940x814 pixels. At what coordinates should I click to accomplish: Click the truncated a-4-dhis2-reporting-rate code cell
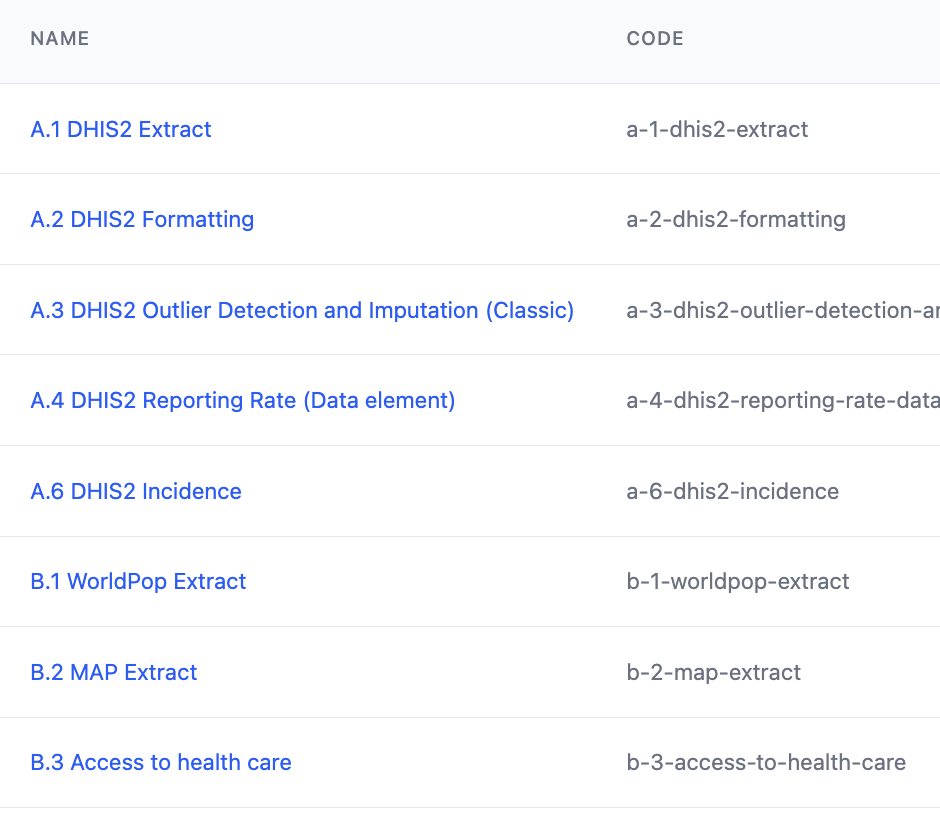click(x=782, y=401)
